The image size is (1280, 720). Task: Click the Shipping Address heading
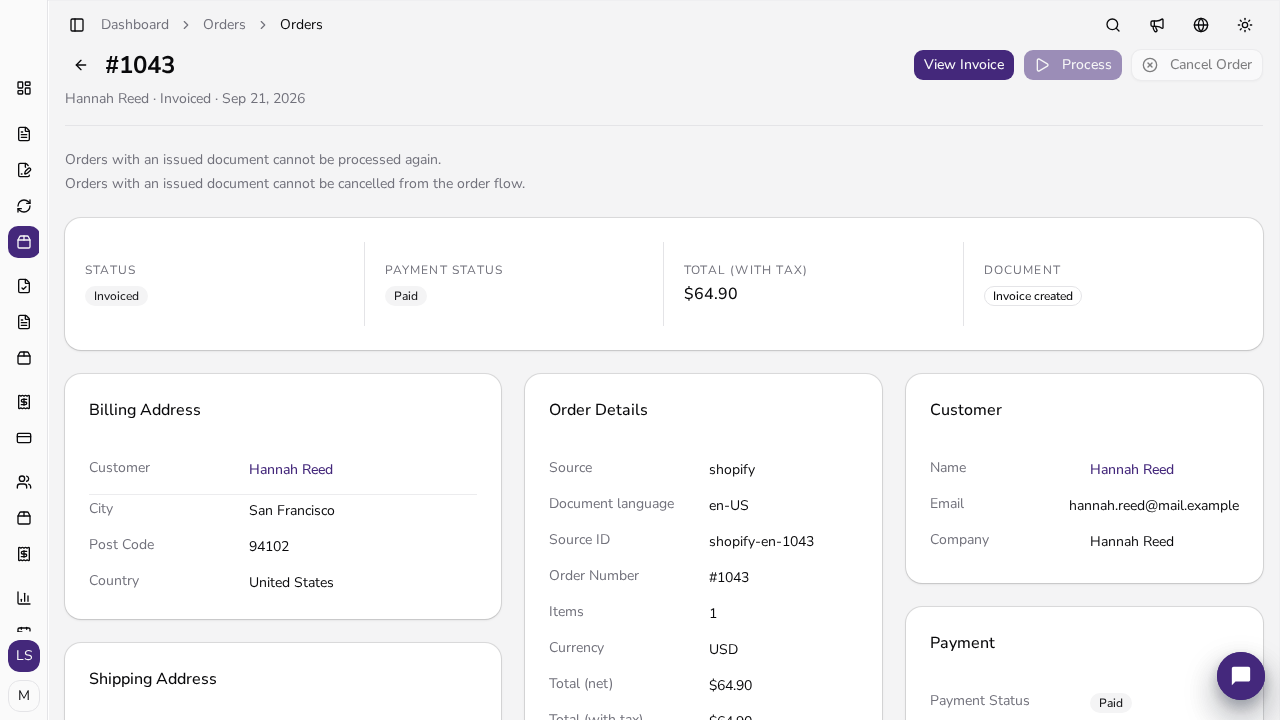(153, 679)
